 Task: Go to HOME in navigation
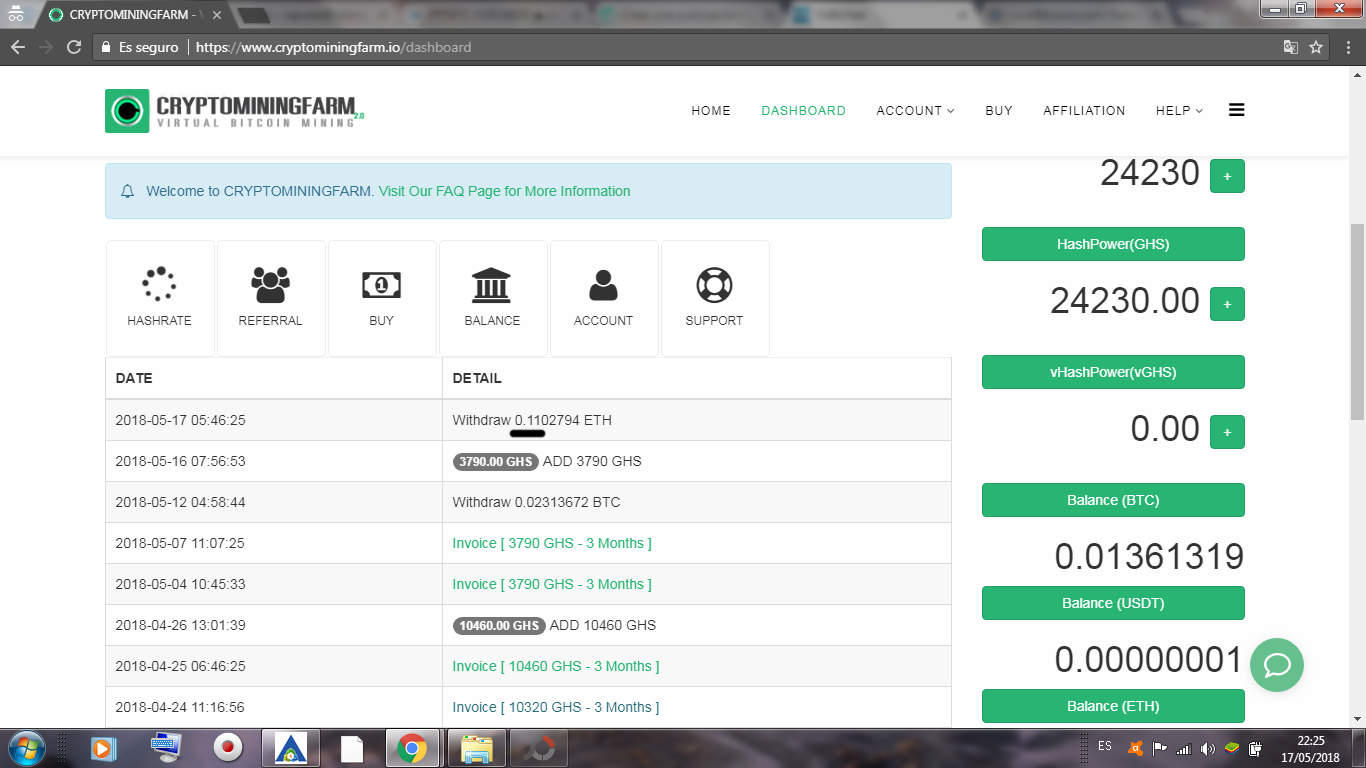711,111
